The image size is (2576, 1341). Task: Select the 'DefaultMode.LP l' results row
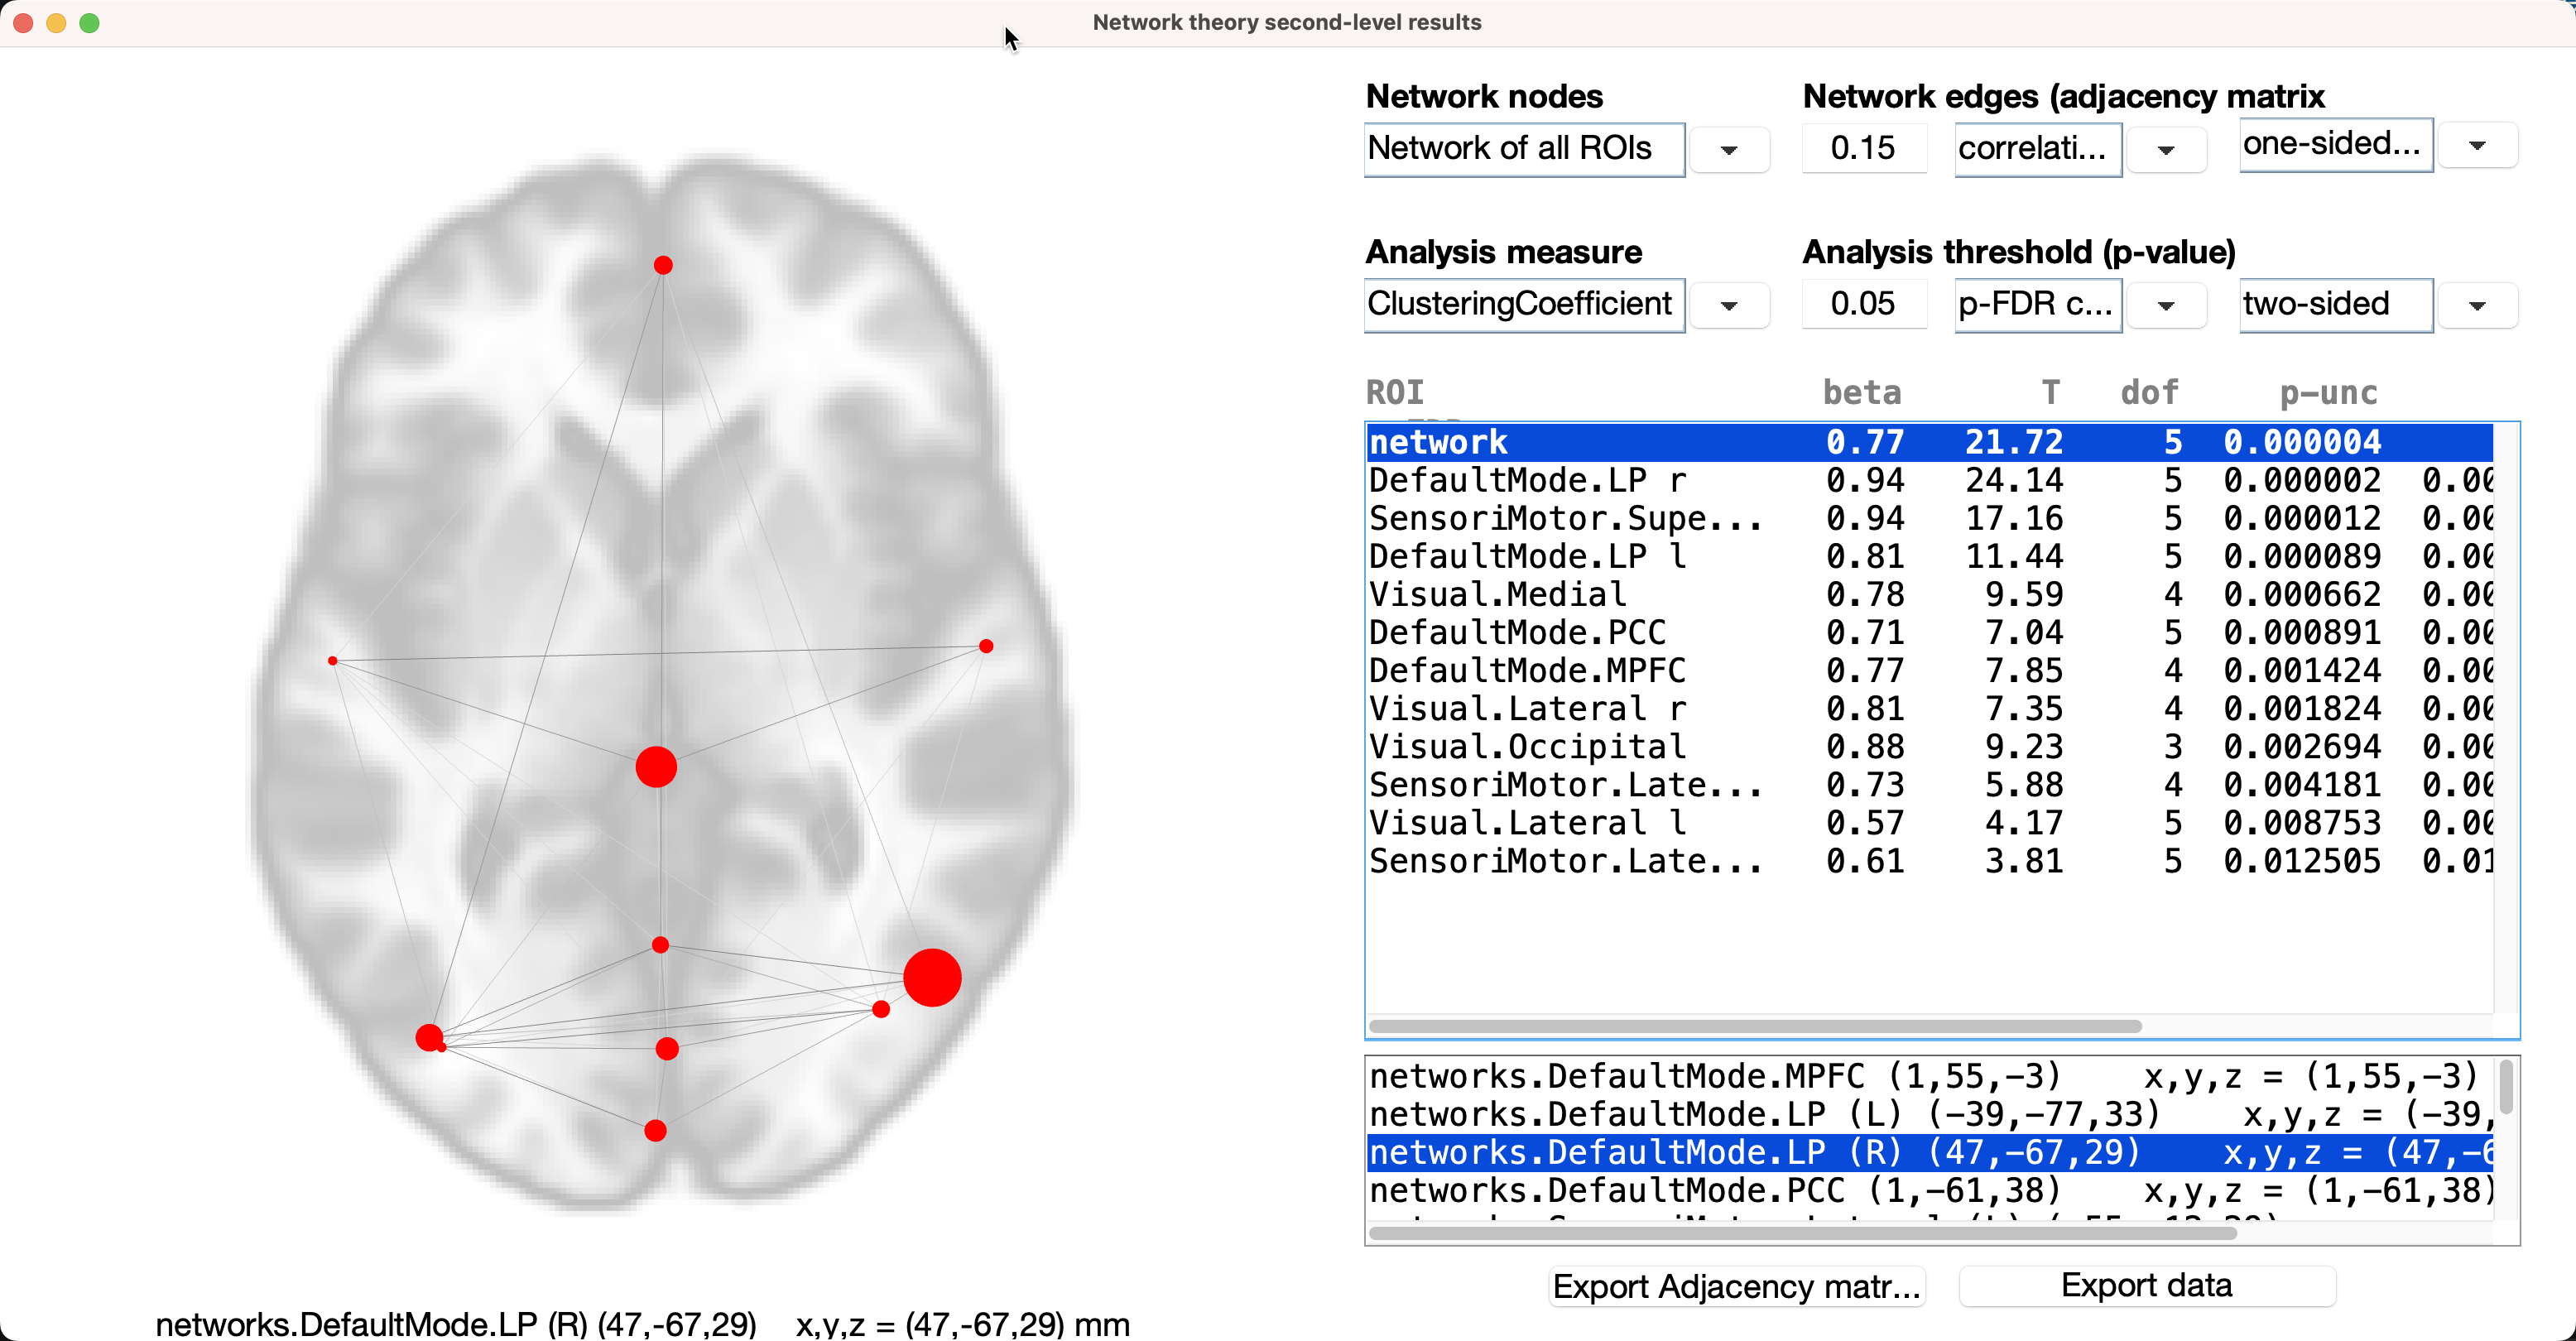(x=1930, y=556)
